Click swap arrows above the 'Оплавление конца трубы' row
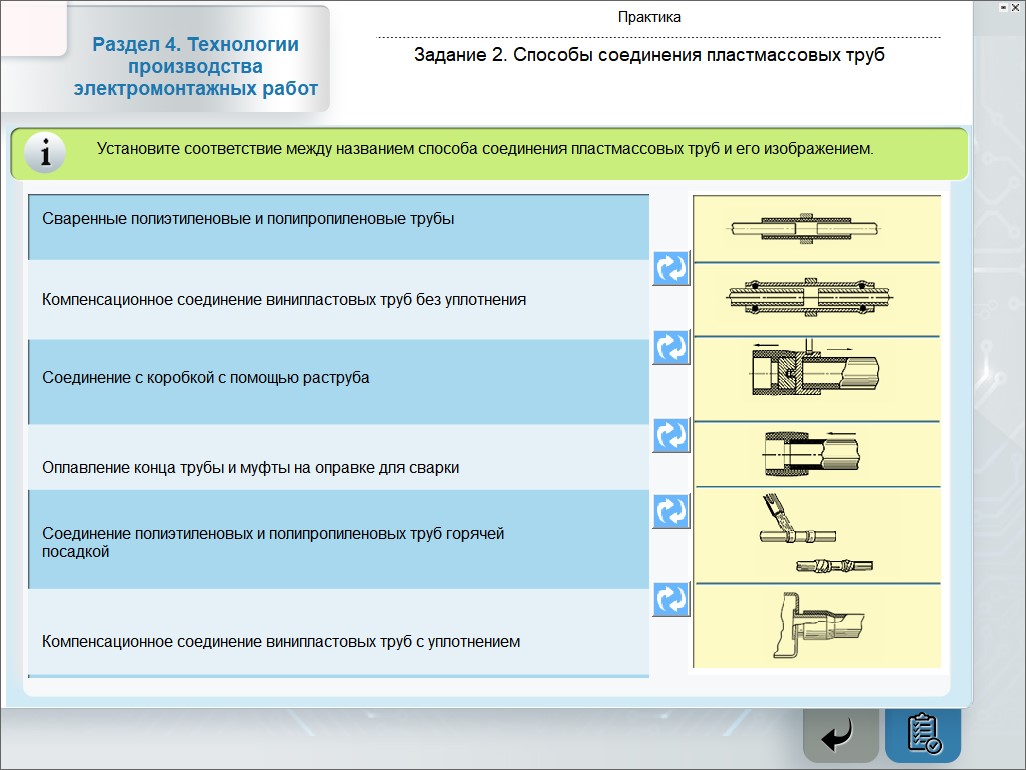Image resolution: width=1026 pixels, height=770 pixels. click(671, 436)
